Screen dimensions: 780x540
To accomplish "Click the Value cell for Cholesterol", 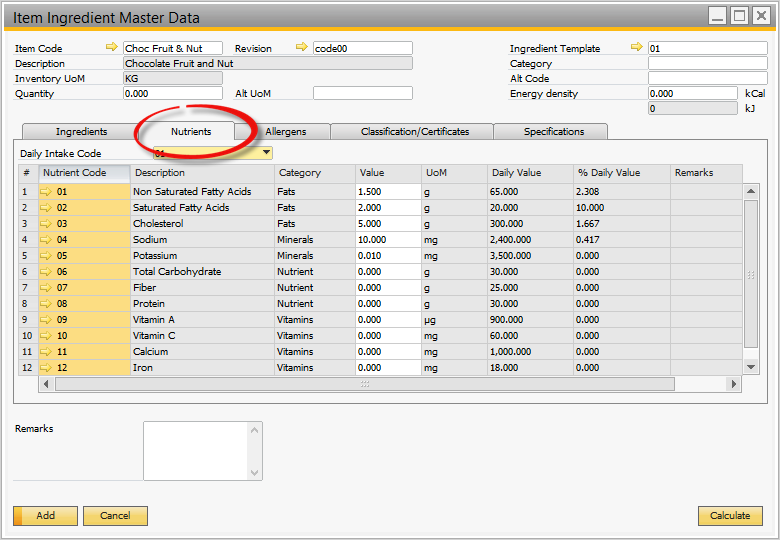I will click(x=389, y=224).
